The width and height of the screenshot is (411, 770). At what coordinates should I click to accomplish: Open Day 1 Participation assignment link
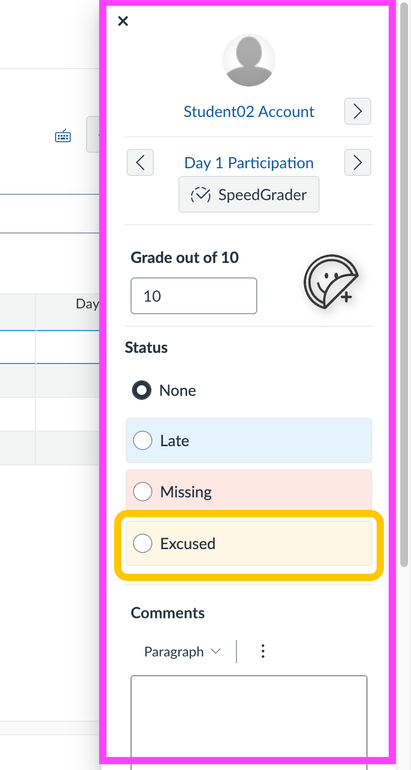point(249,163)
